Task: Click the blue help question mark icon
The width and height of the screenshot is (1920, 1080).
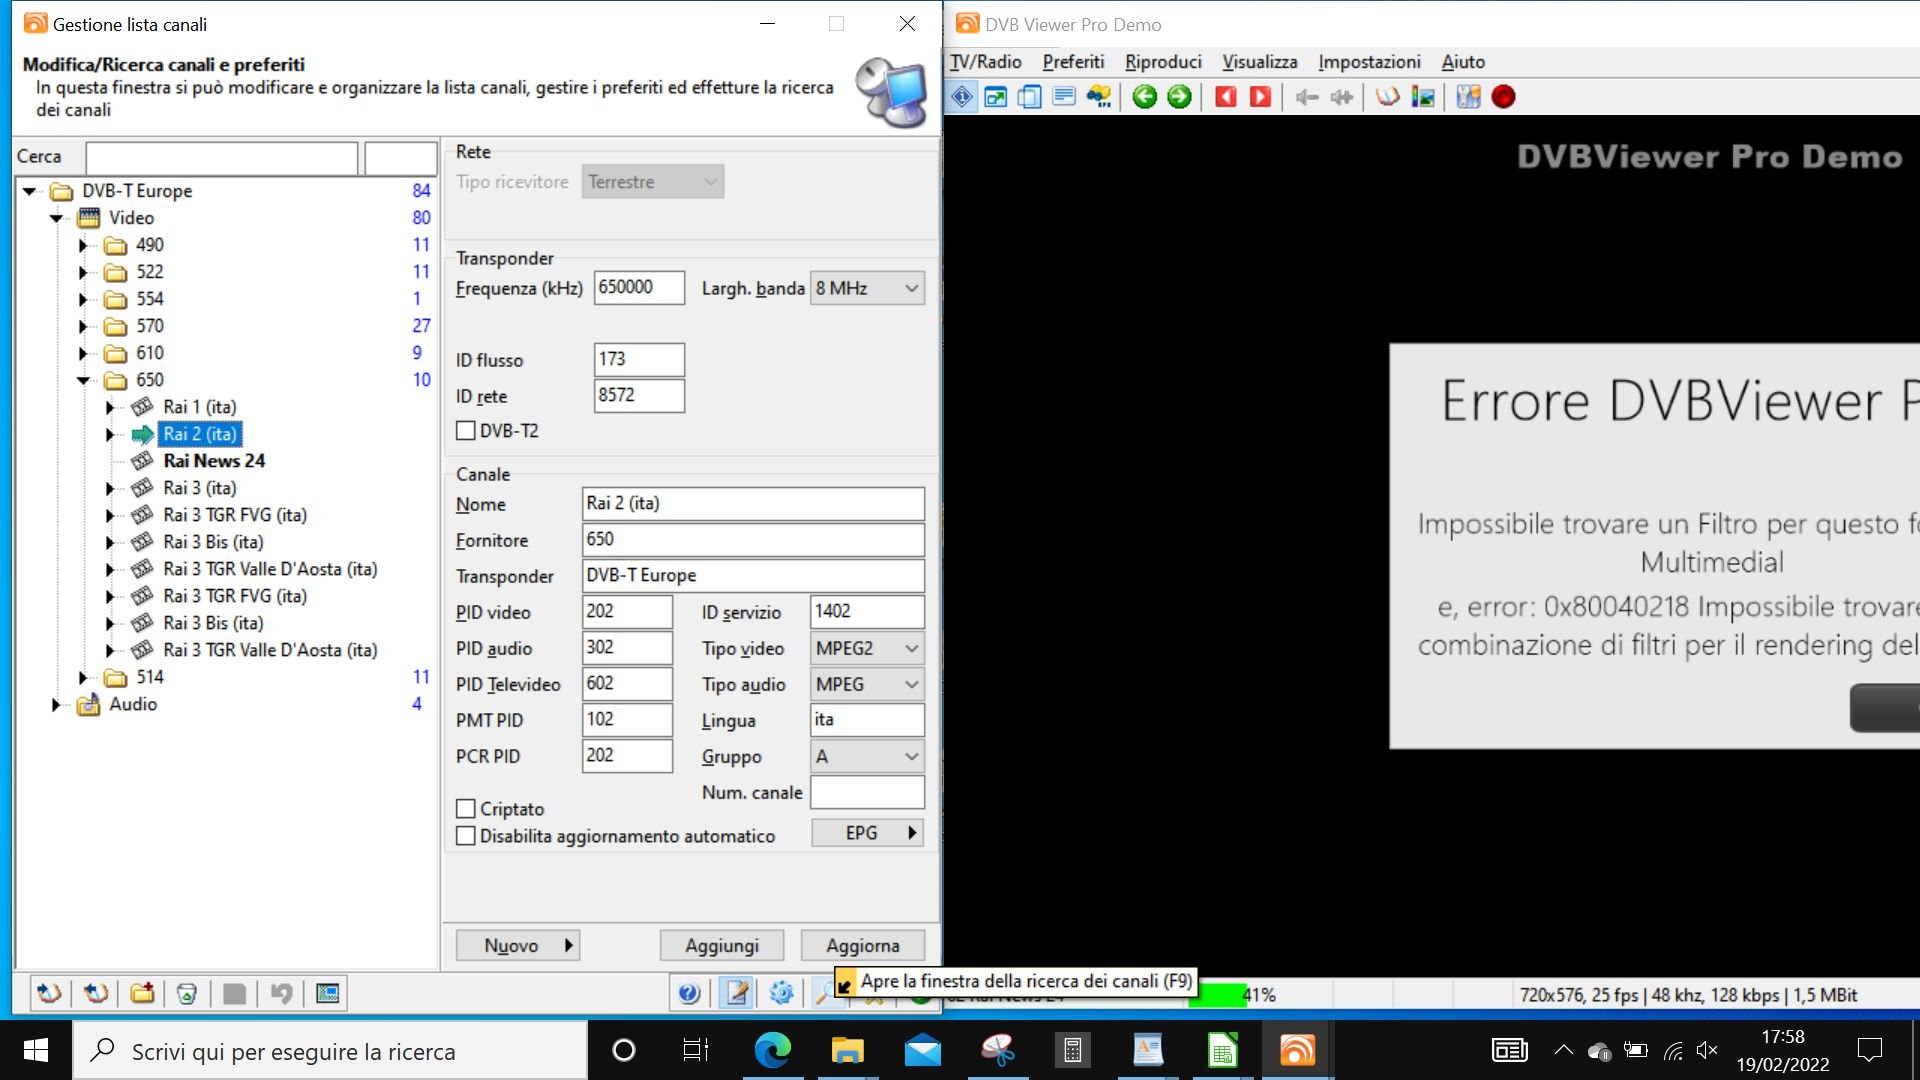Action: click(689, 993)
